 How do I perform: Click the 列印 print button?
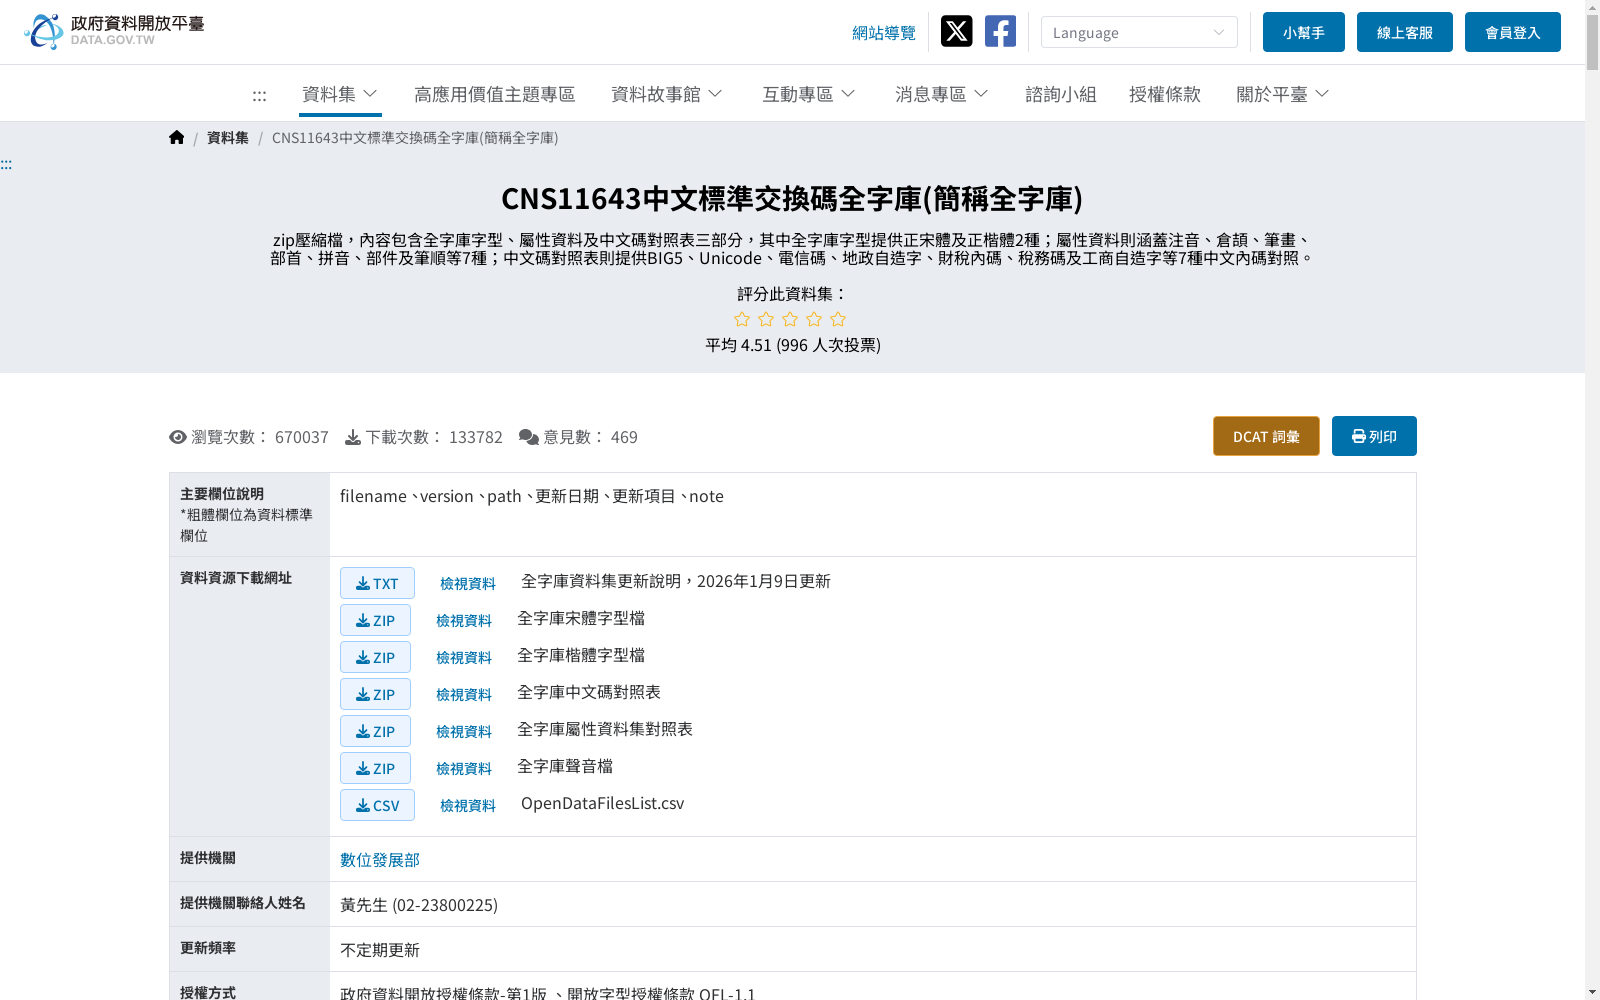click(x=1374, y=436)
